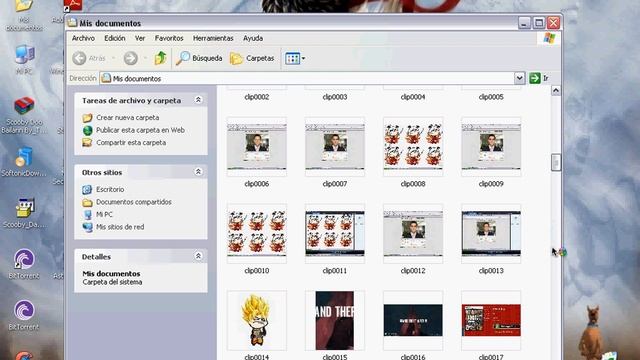Collapse the Otros sitios panel
The height and width of the screenshot is (360, 640).
point(198,172)
